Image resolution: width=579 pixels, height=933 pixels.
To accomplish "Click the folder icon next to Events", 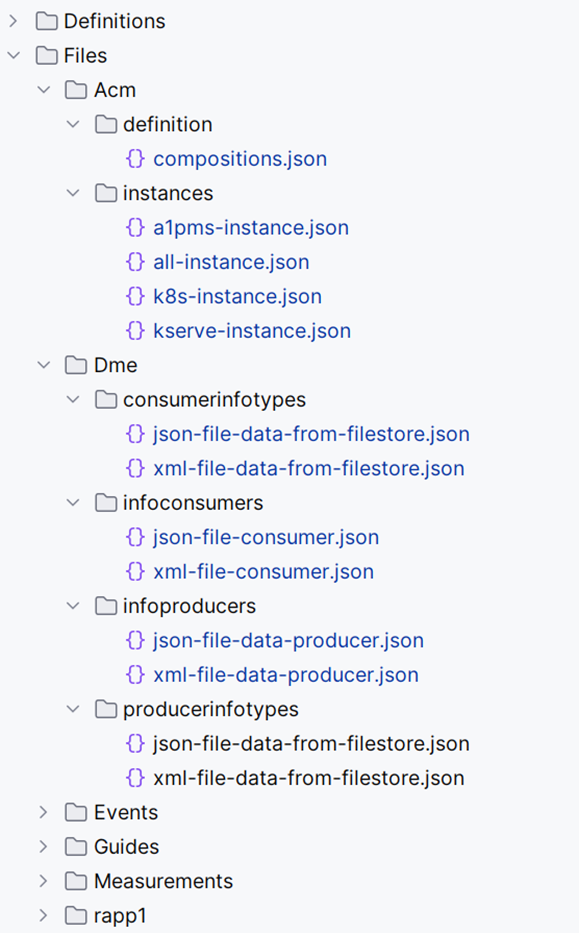I will (x=75, y=812).
